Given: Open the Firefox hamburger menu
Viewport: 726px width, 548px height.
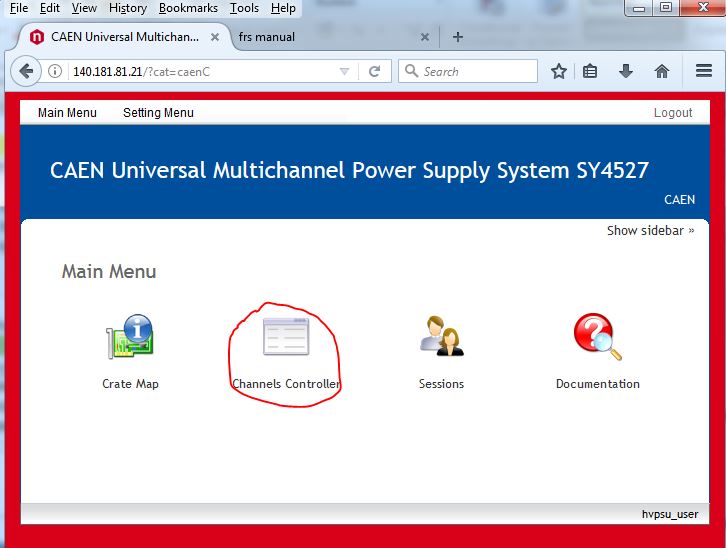Looking at the screenshot, I should 703,71.
